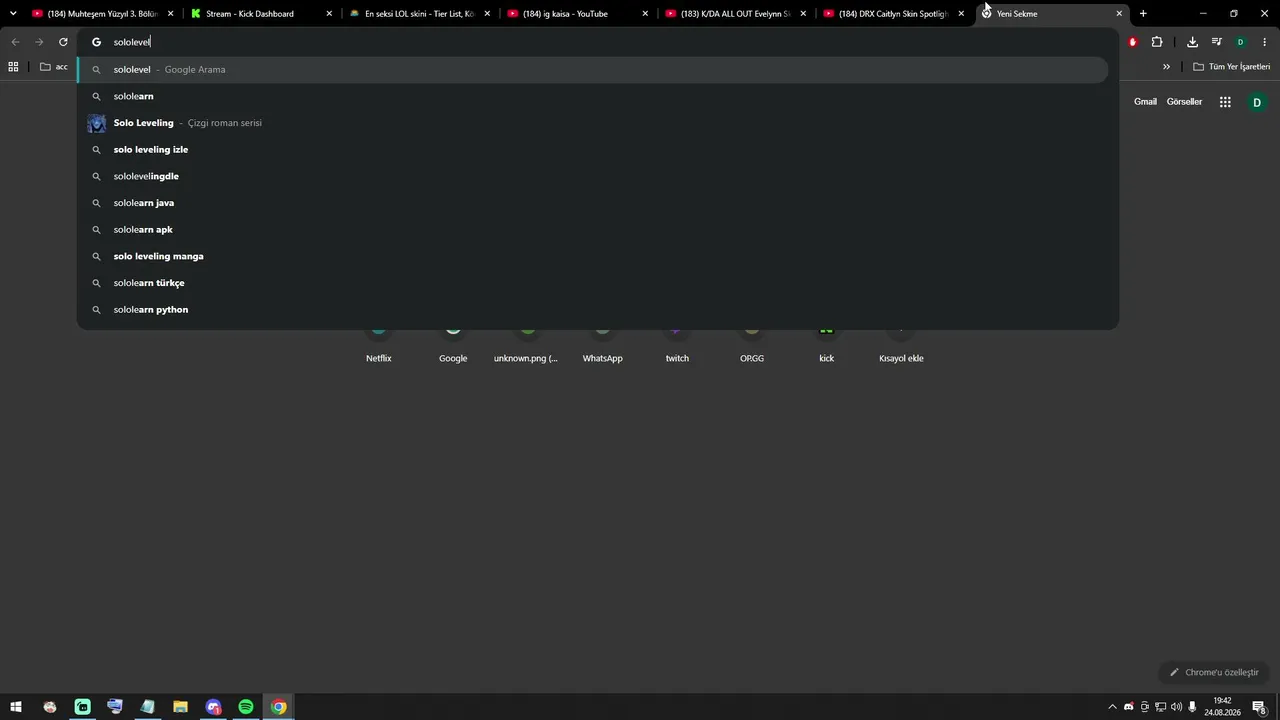Select the 'sololearn türkçe' suggestion
Viewport: 1280px width, 720px height.
[593, 283]
